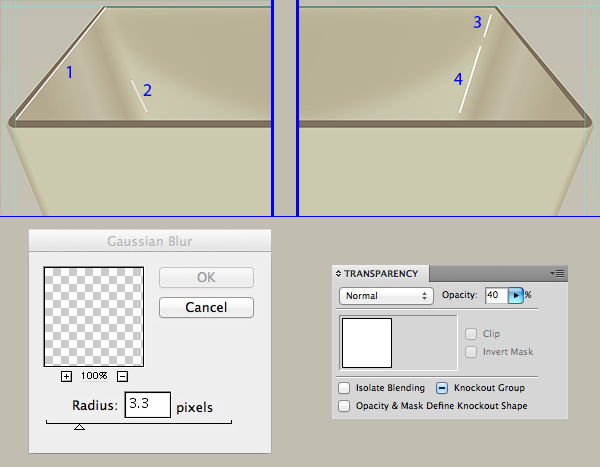The width and height of the screenshot is (600, 467).
Task: Cancel the Gaussian Blur dialog
Action: click(206, 307)
